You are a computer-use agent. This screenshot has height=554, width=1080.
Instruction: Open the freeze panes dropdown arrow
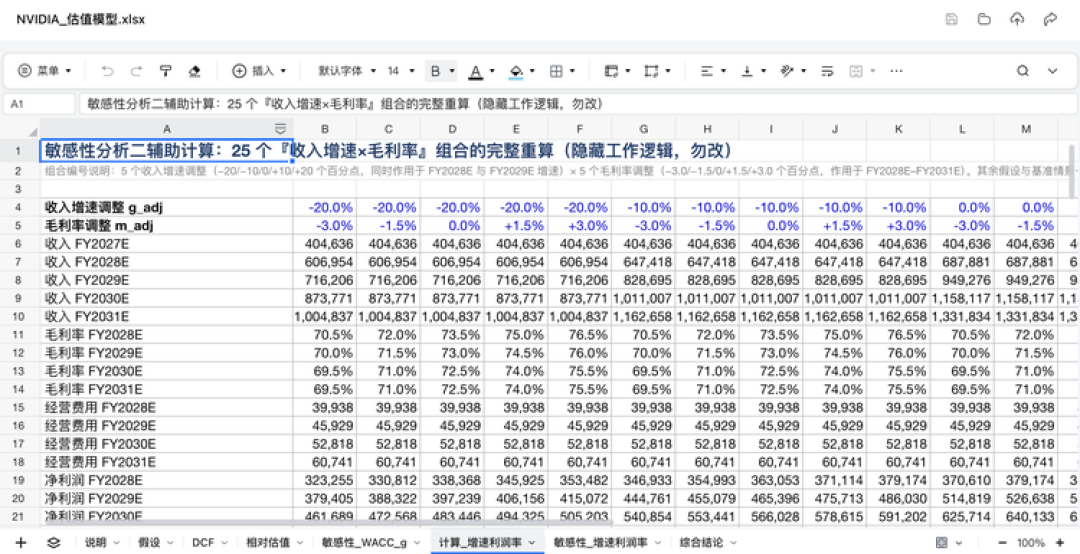pyautogui.click(x=627, y=71)
